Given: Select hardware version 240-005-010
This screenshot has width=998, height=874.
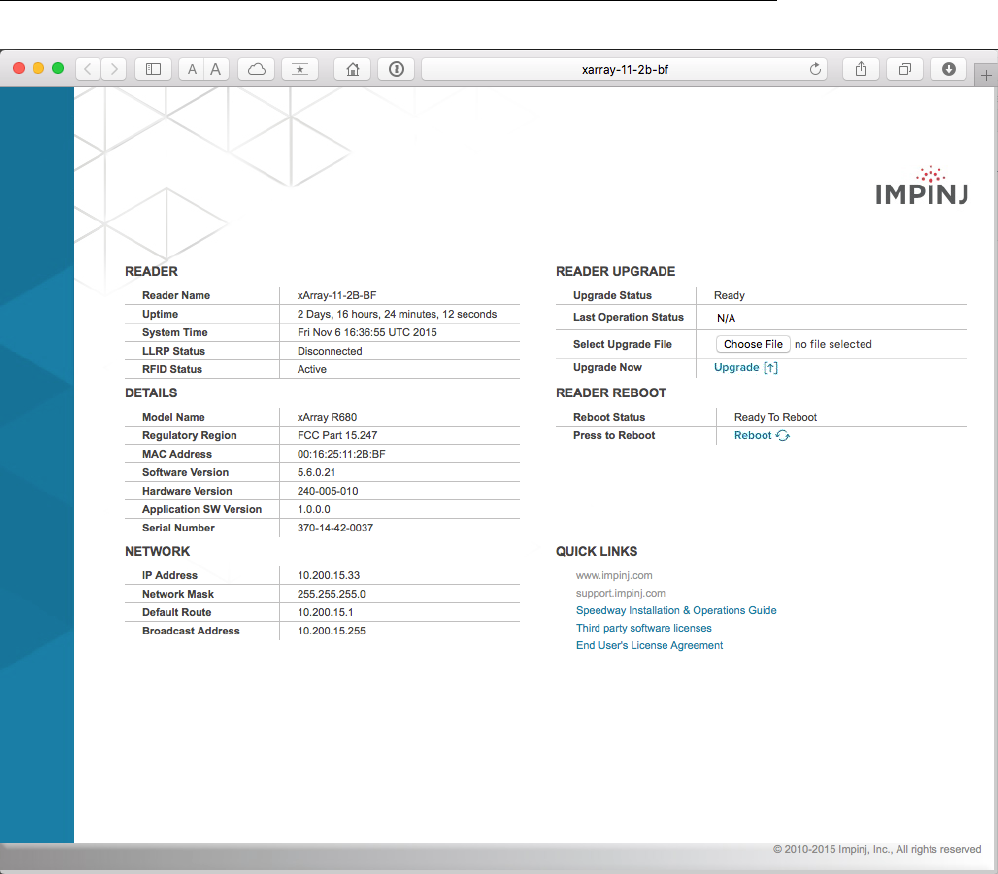Looking at the screenshot, I should 328,491.
